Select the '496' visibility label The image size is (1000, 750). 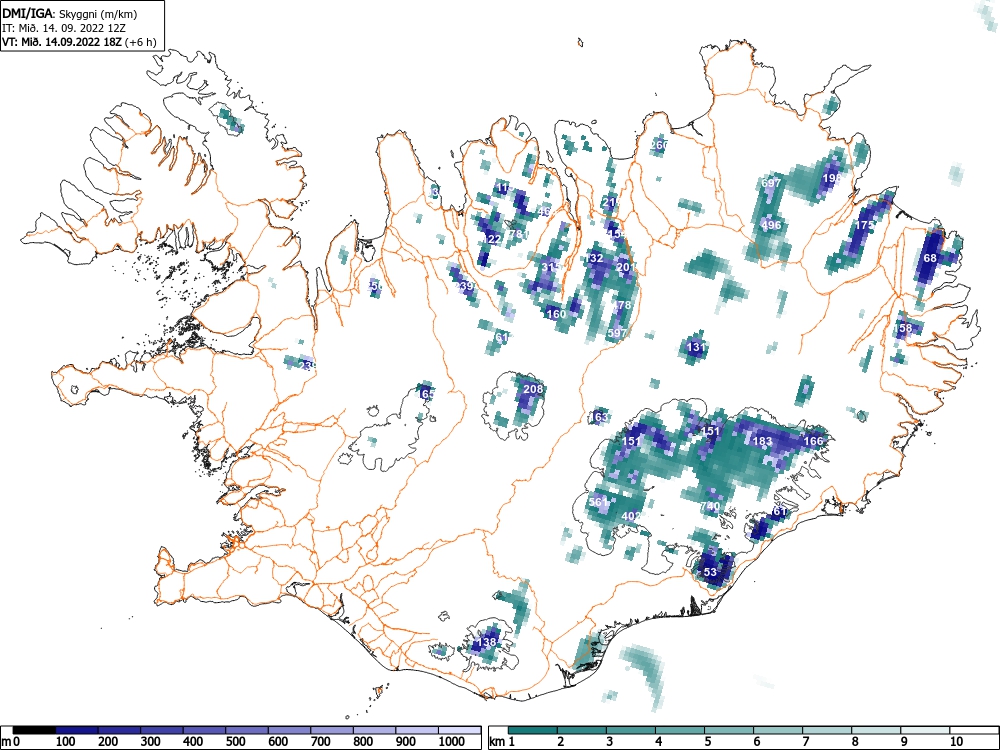[771, 225]
